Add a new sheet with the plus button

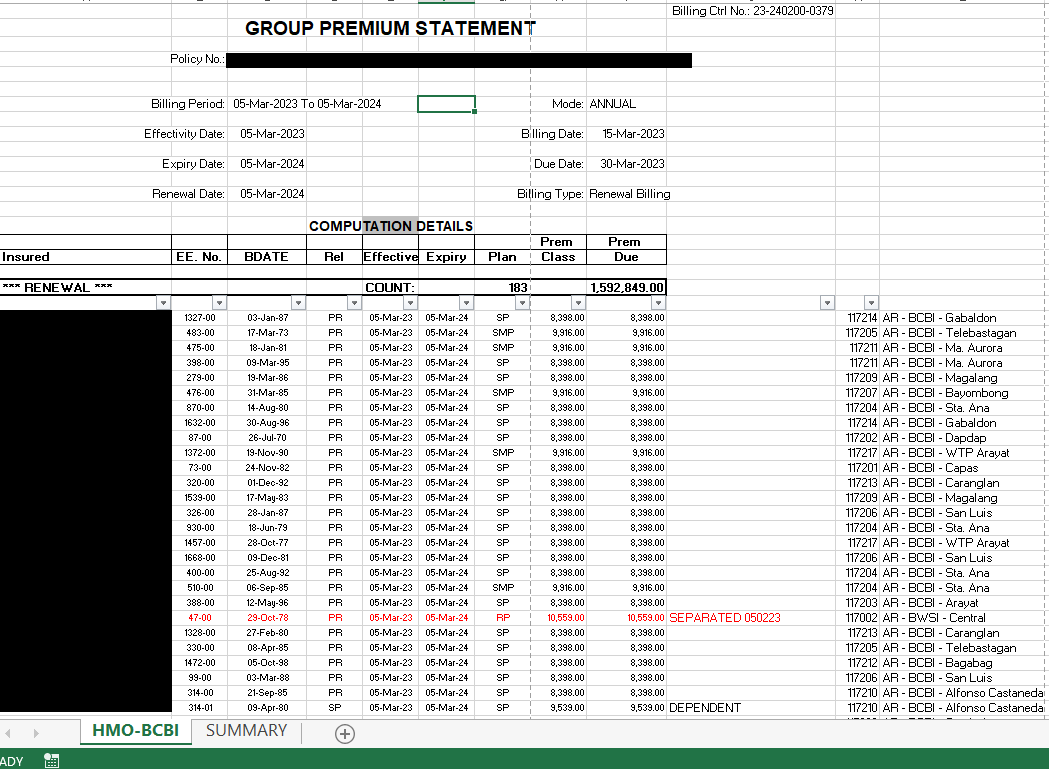[345, 734]
